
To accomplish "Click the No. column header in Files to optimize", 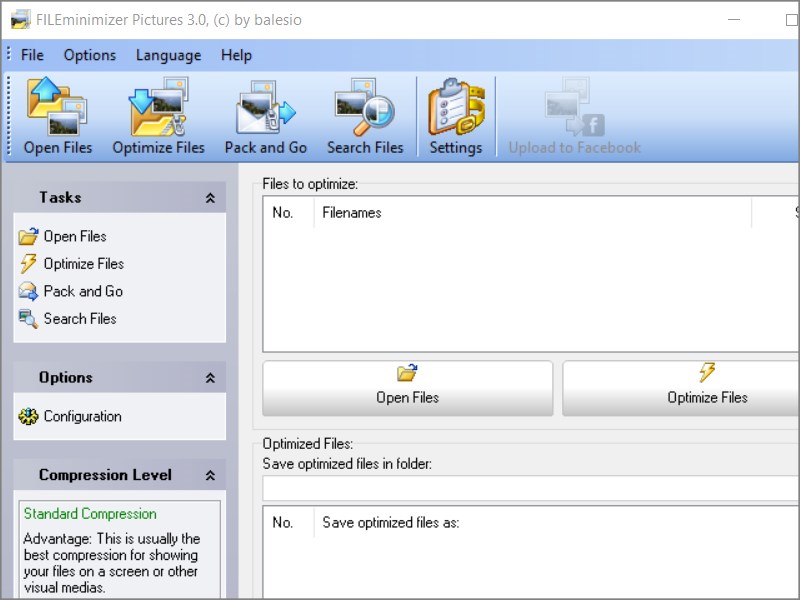I will coord(289,213).
